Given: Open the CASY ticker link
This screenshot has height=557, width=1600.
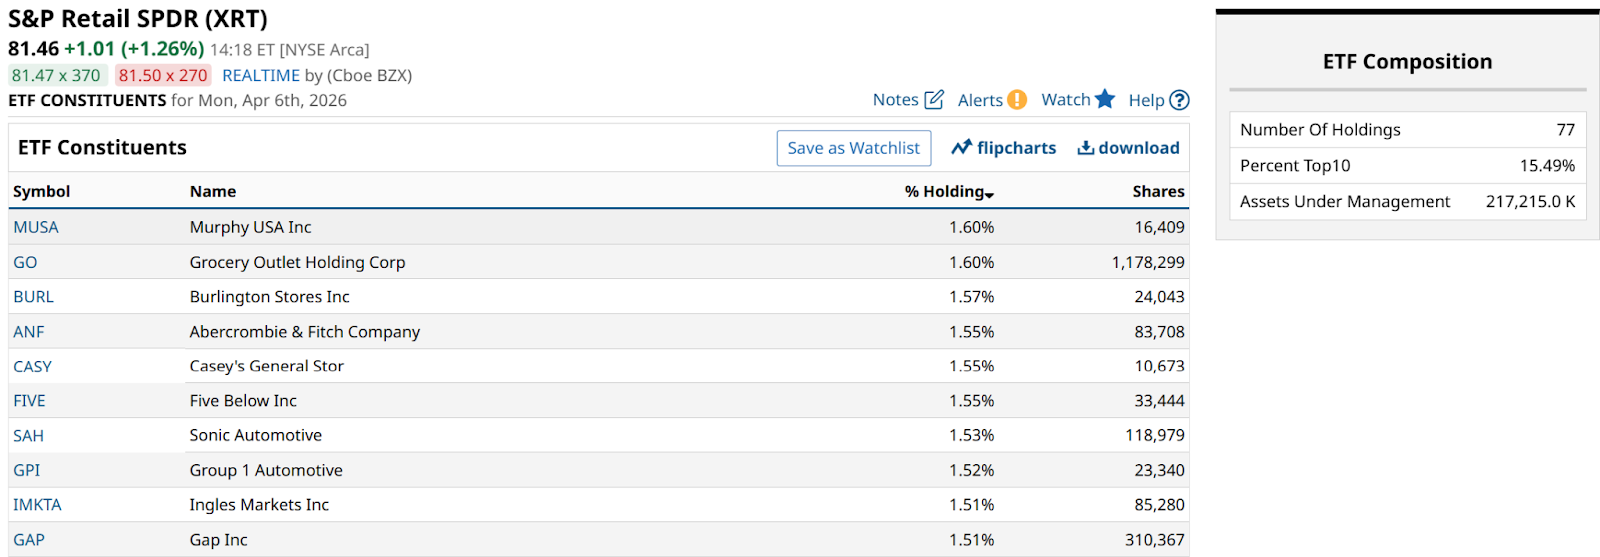Looking at the screenshot, I should (x=32, y=366).
